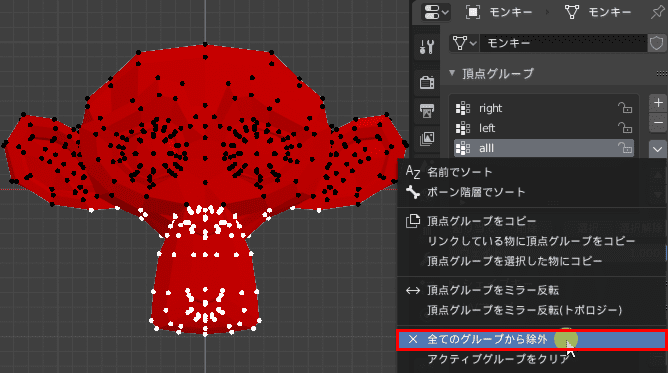
Task: Open the Render properties tab
Action: [426, 82]
